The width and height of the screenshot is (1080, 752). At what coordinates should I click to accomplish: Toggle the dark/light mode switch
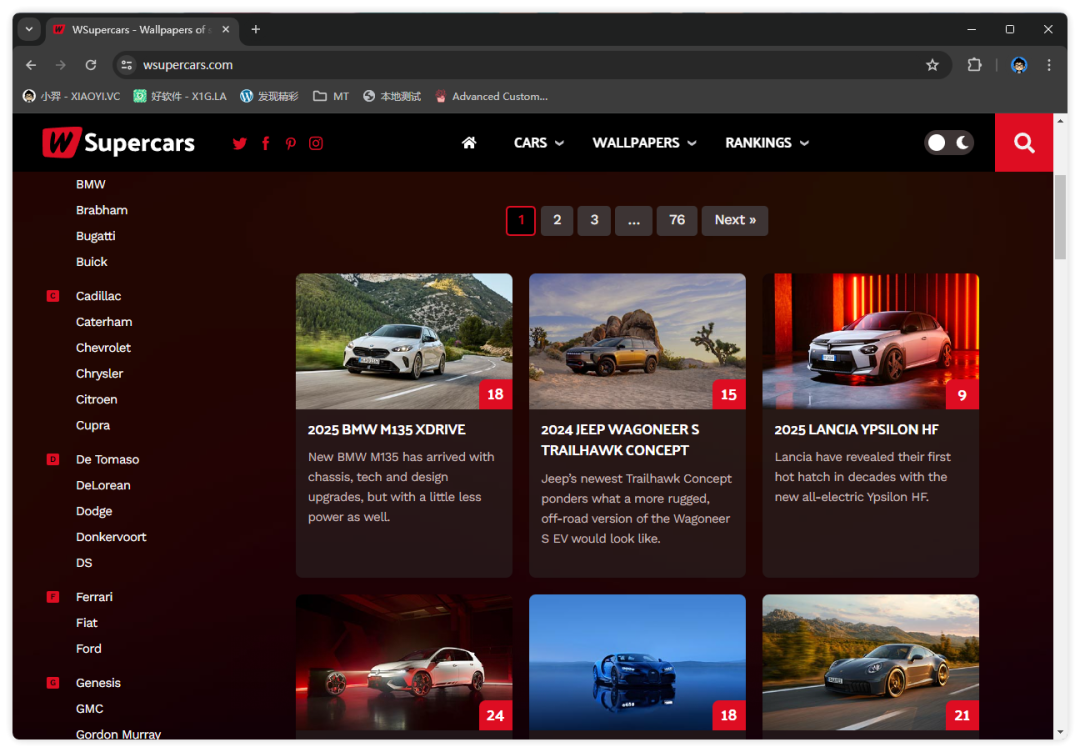tap(948, 143)
